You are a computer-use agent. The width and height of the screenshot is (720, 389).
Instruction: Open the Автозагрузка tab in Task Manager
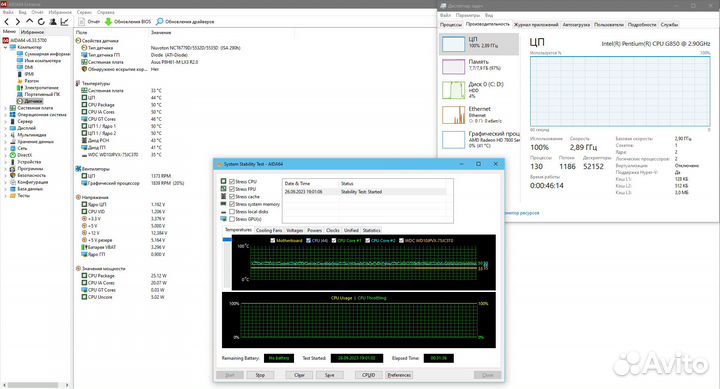point(576,25)
